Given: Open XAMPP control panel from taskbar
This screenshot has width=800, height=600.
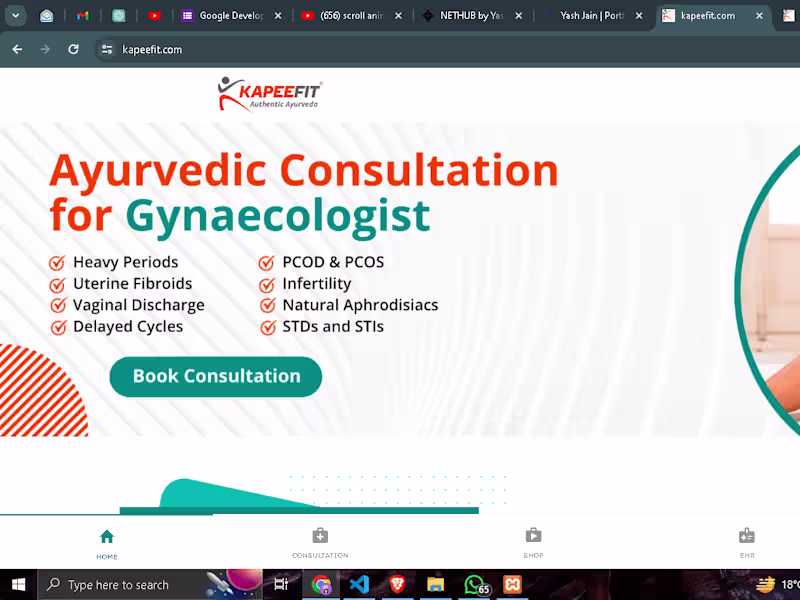Looking at the screenshot, I should pyautogui.click(x=512, y=584).
